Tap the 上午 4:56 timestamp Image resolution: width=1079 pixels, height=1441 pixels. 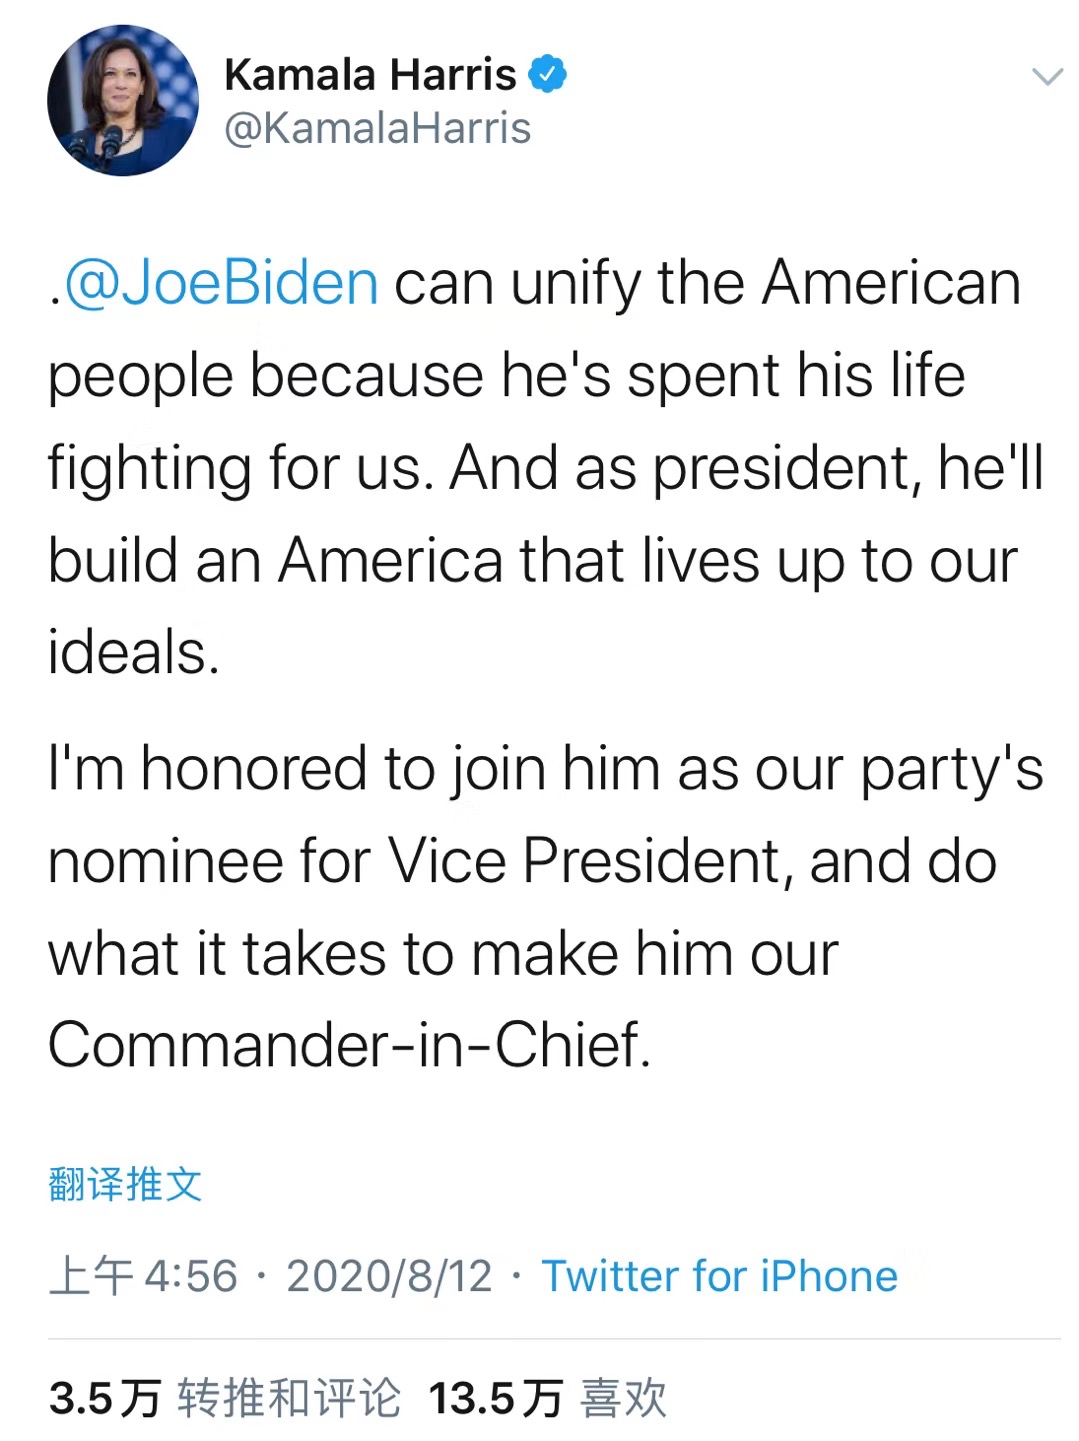pos(143,1276)
